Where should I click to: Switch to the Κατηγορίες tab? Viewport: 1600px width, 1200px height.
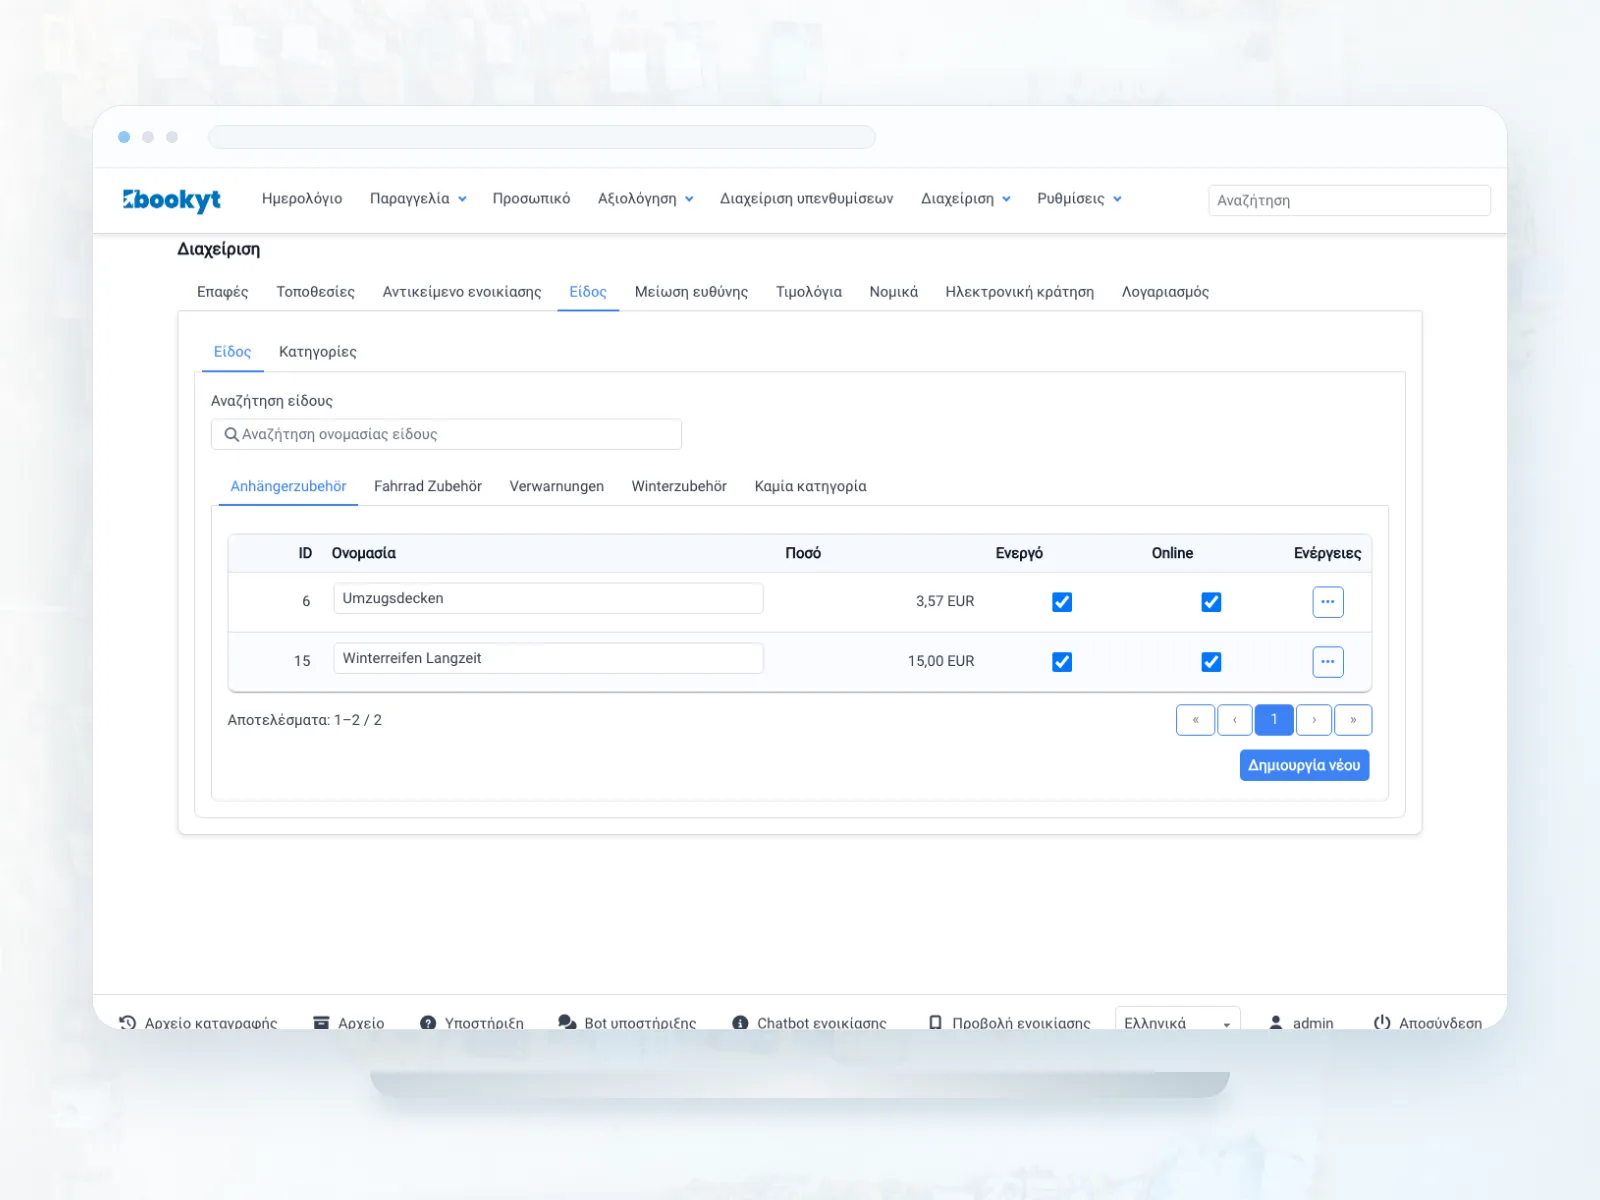point(318,352)
